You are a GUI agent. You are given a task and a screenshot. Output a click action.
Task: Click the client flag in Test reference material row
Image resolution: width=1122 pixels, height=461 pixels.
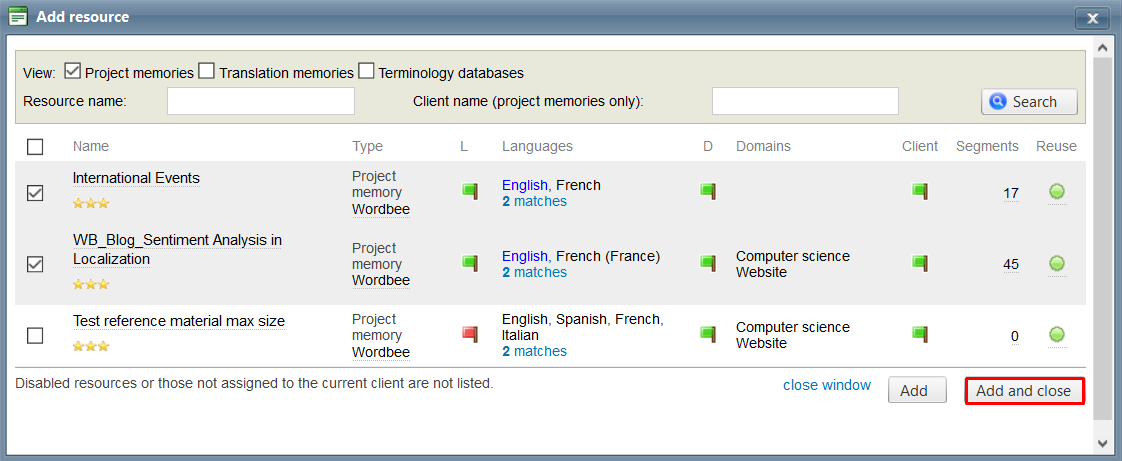click(920, 334)
